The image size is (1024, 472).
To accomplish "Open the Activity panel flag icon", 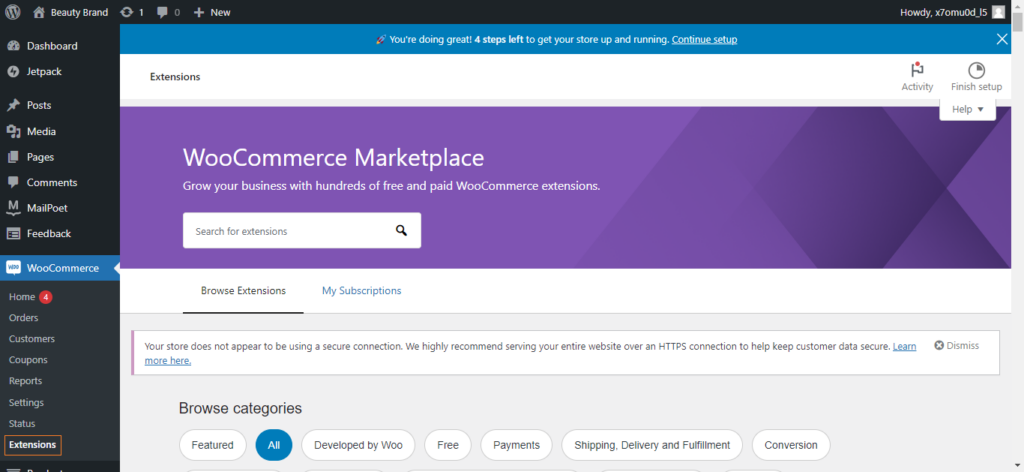I will tap(917, 77).
